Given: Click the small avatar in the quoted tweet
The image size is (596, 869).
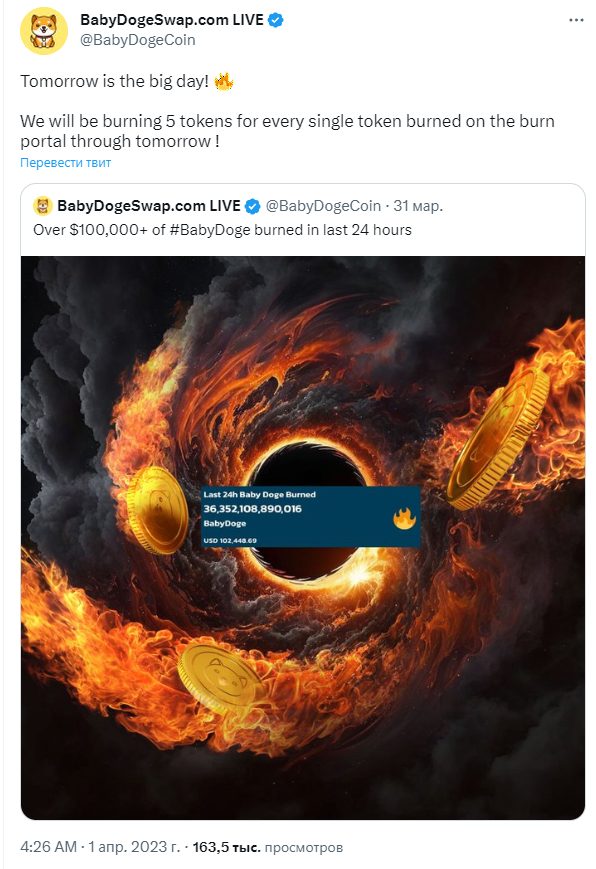Looking at the screenshot, I should (43, 206).
